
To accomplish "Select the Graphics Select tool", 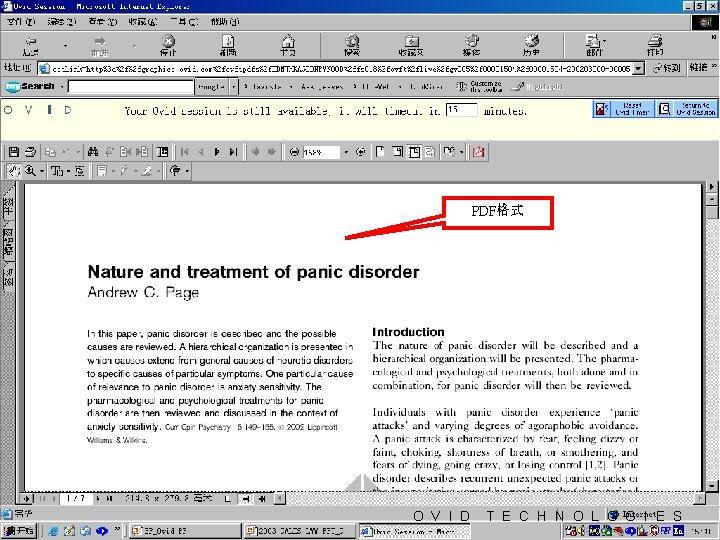I will click(80, 171).
